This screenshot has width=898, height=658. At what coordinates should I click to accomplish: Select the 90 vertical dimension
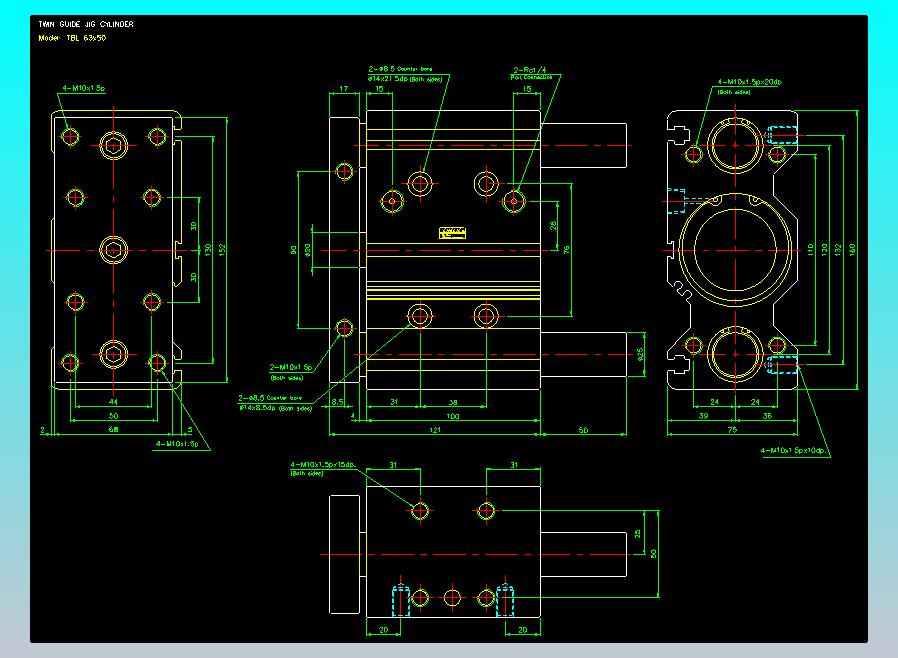click(x=293, y=250)
